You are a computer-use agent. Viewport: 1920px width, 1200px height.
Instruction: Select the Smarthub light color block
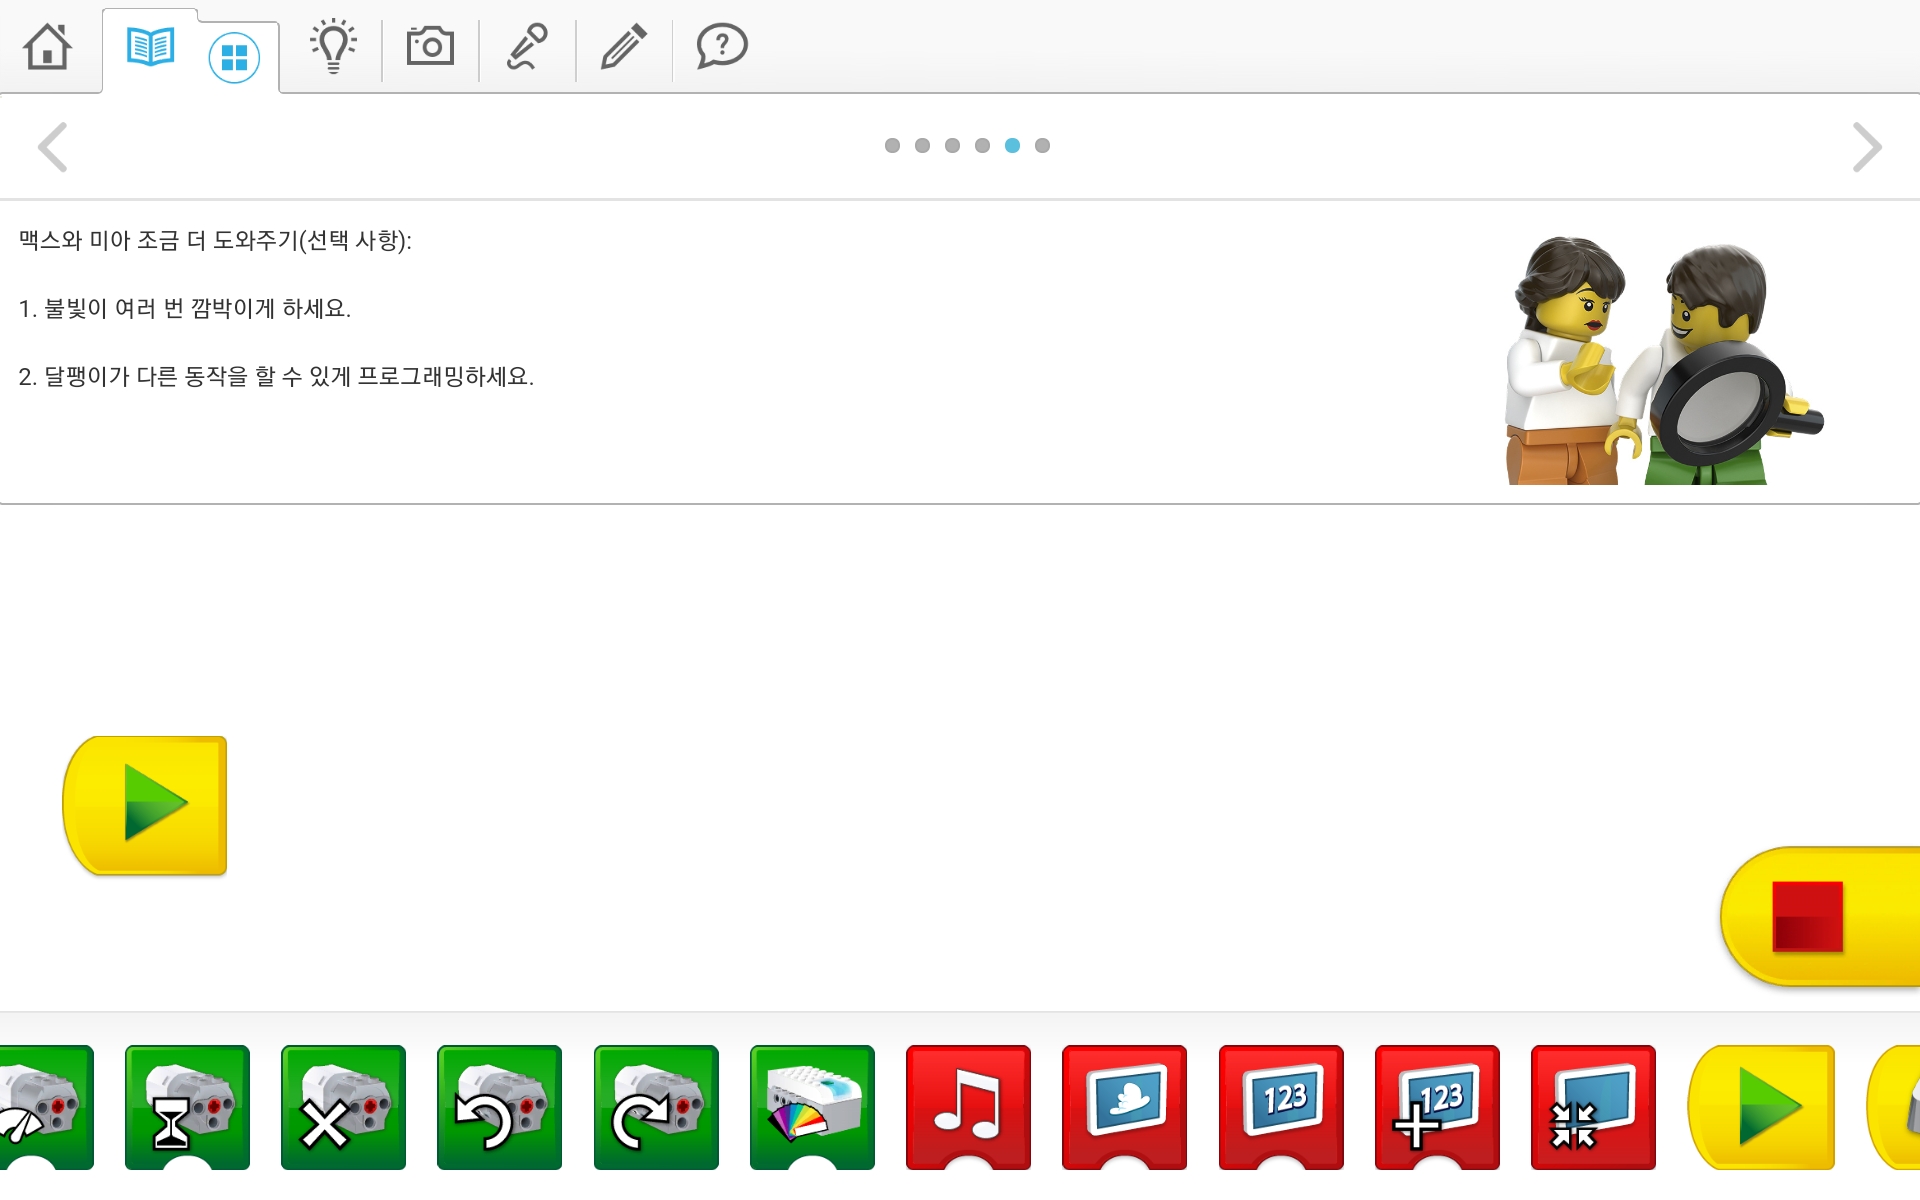tap(812, 1107)
